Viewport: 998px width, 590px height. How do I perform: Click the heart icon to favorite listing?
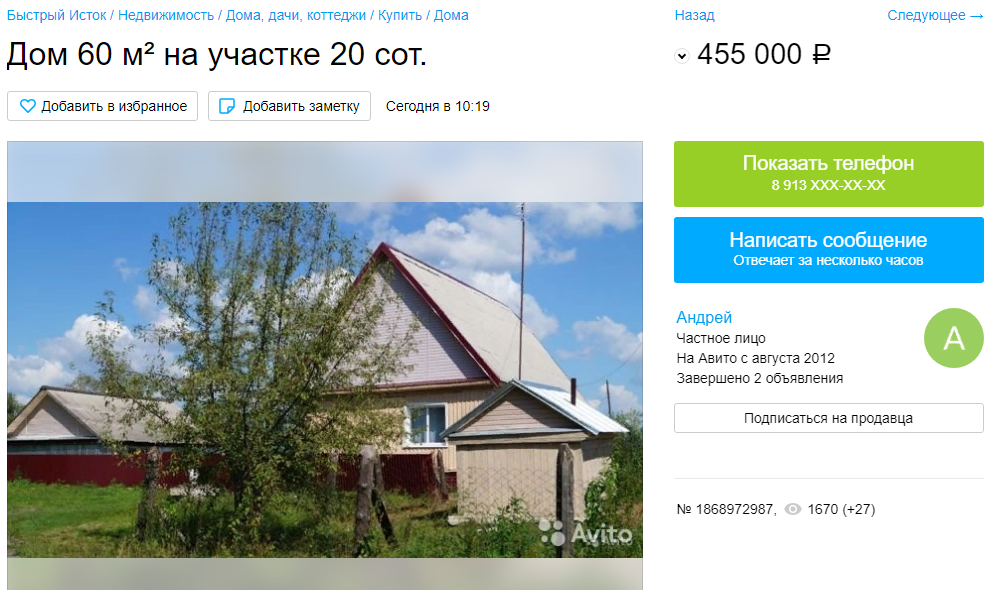tap(27, 106)
